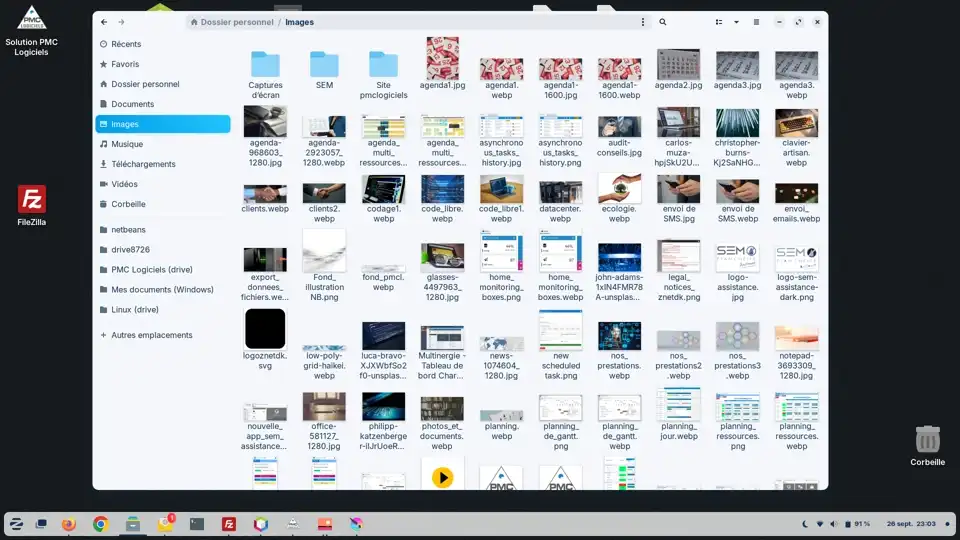Click the FileZilla desktop icon

[32, 200]
